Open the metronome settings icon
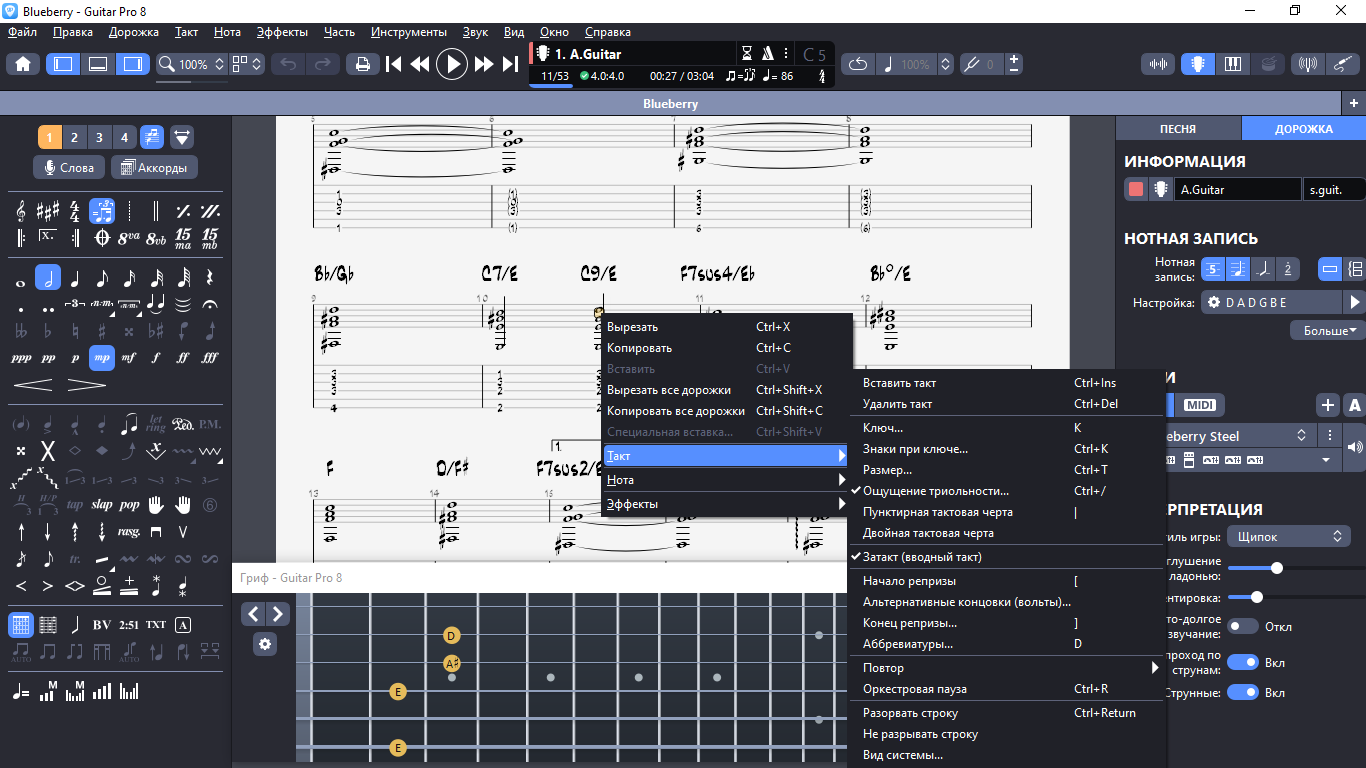 point(768,54)
